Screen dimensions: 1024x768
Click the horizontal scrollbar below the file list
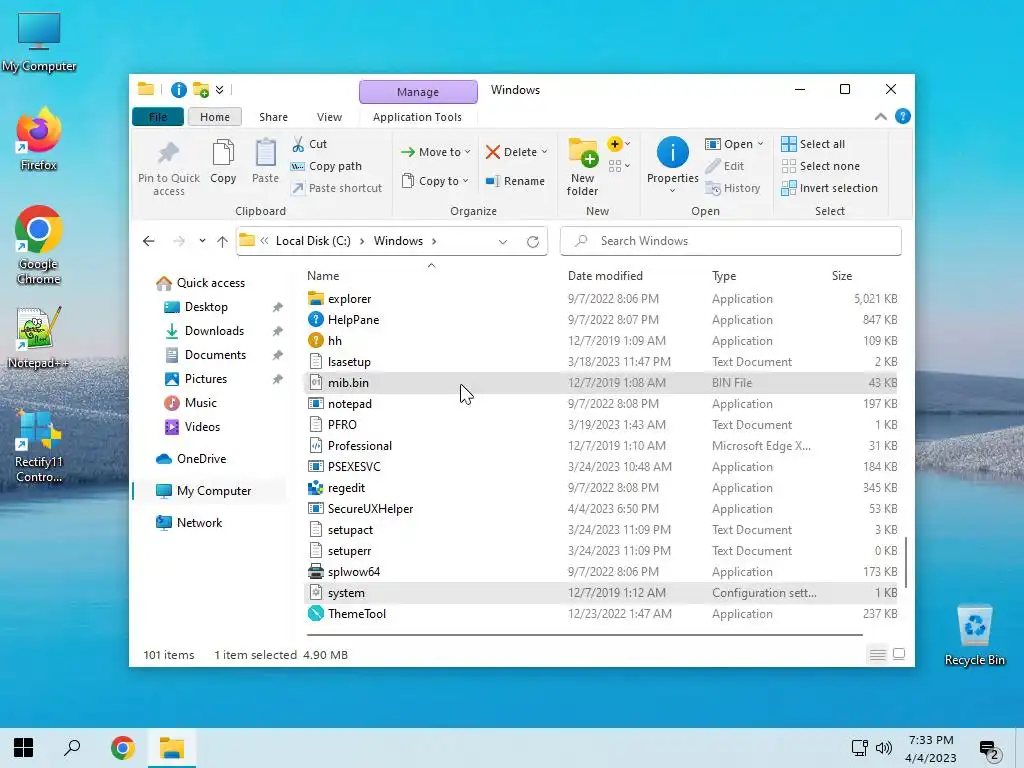click(x=584, y=634)
